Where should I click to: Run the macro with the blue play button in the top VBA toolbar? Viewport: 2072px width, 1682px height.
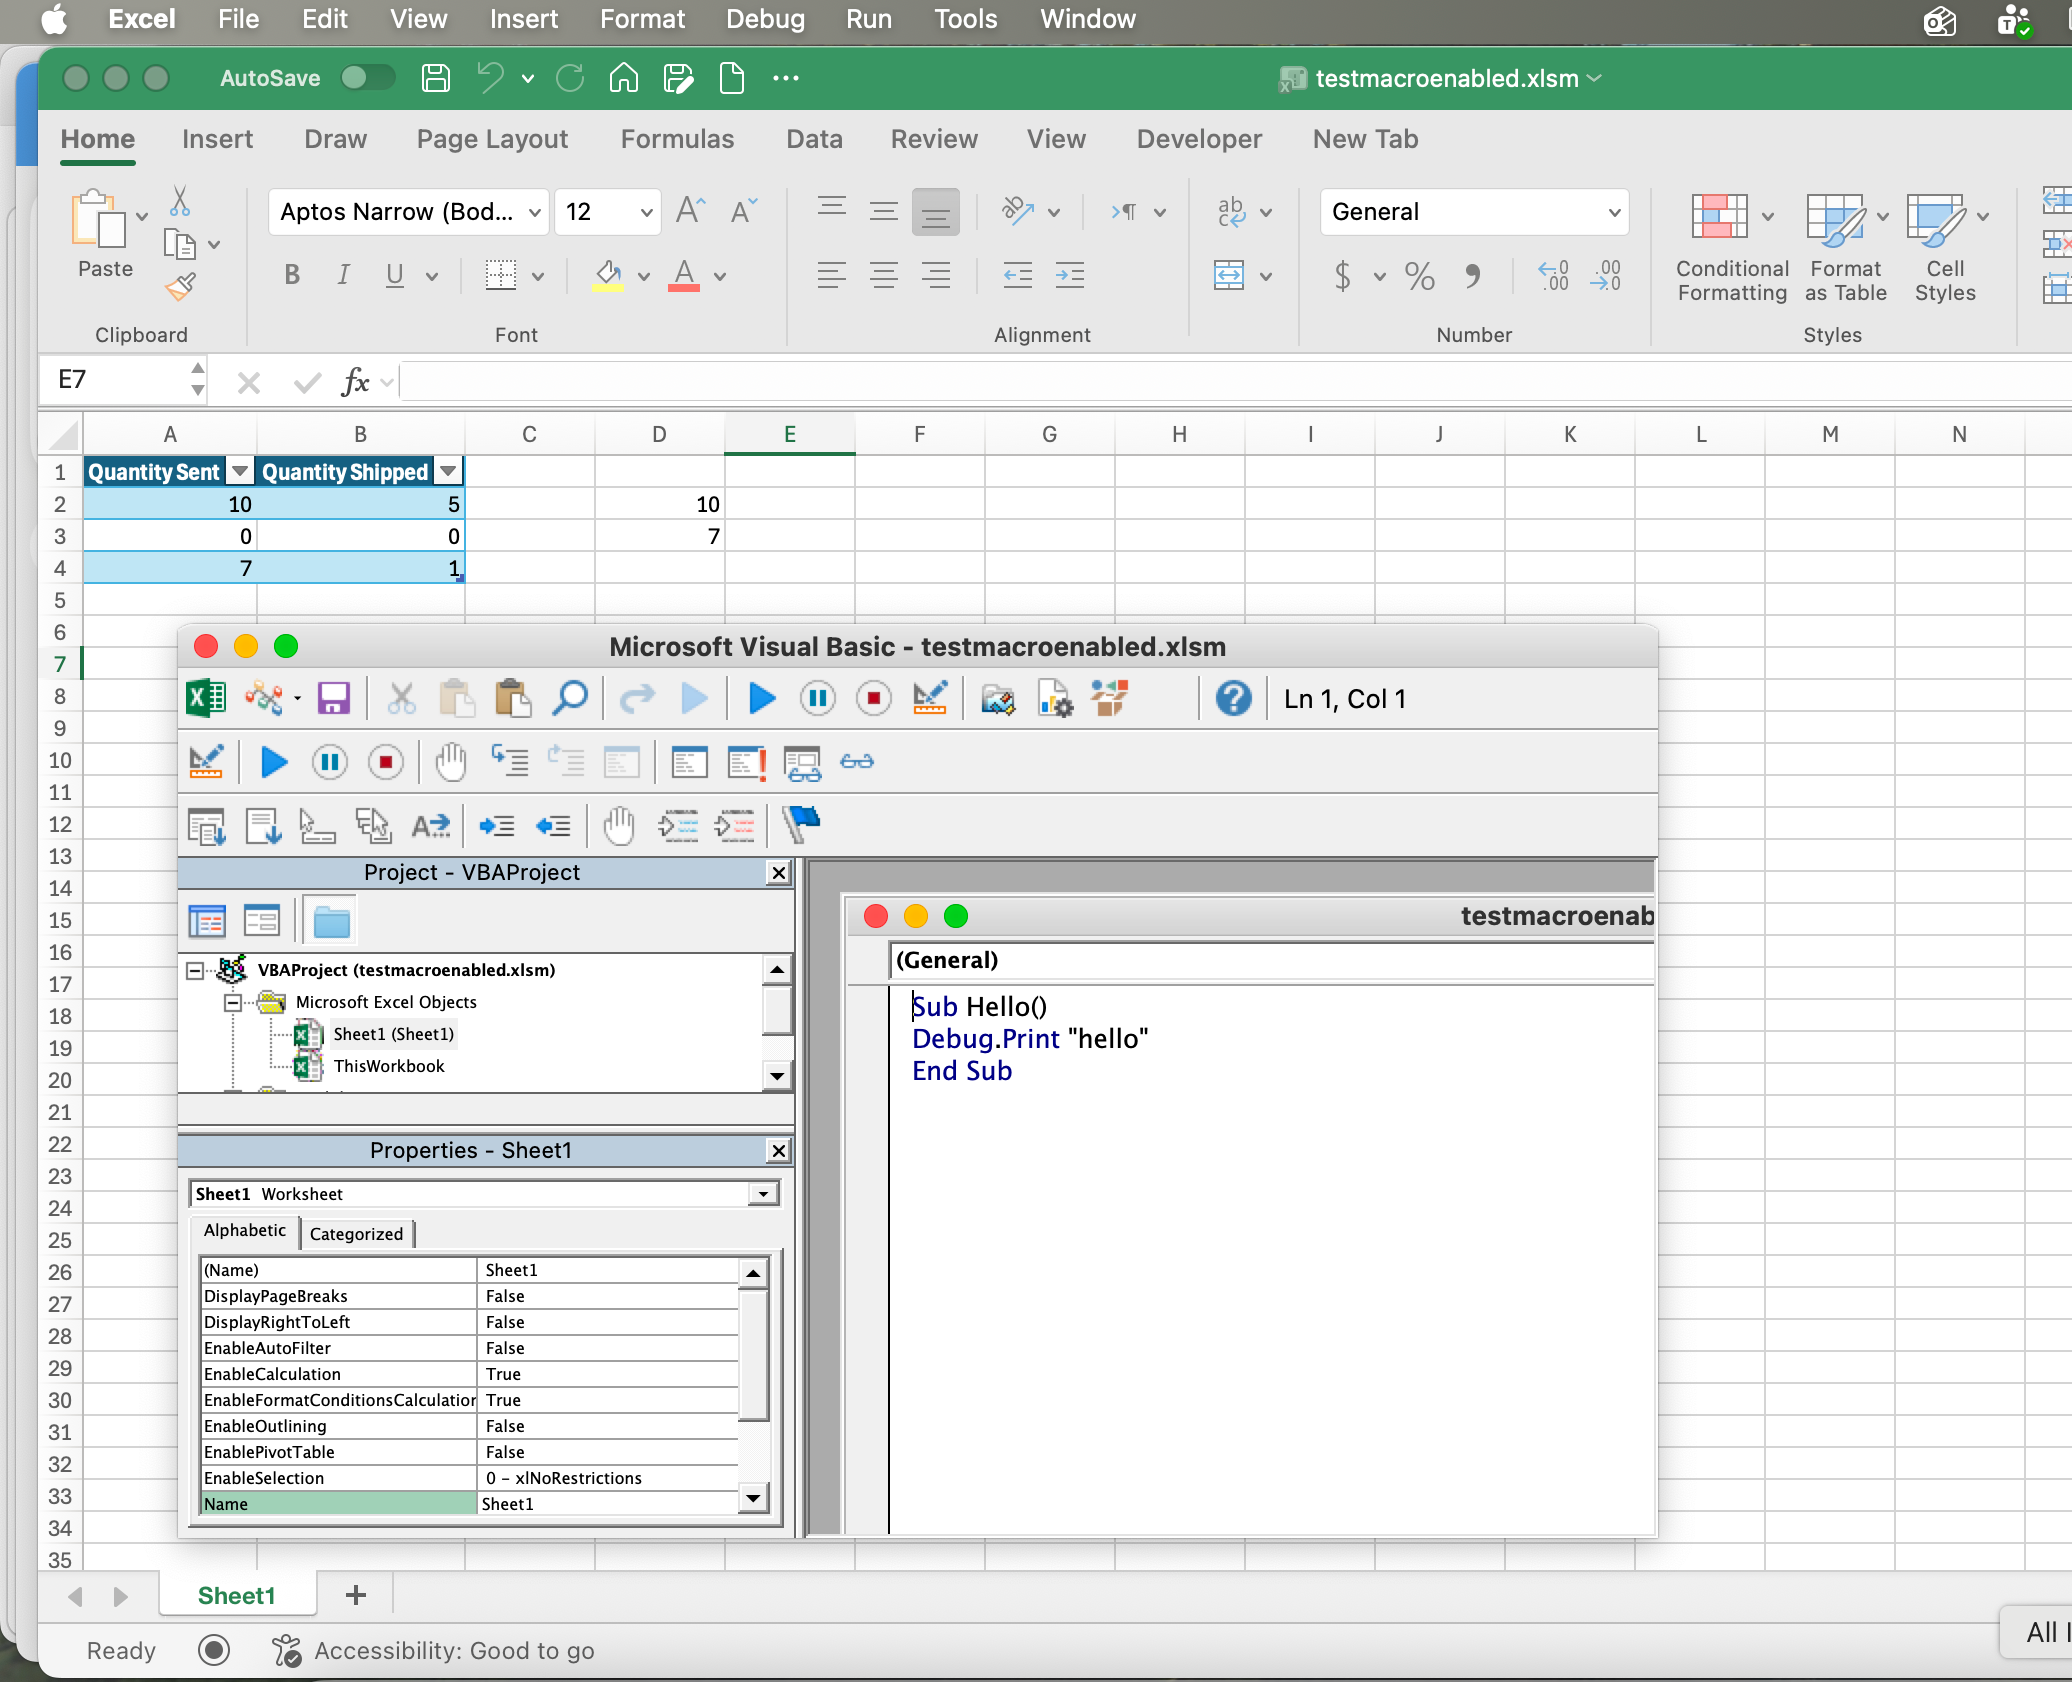[x=761, y=698]
